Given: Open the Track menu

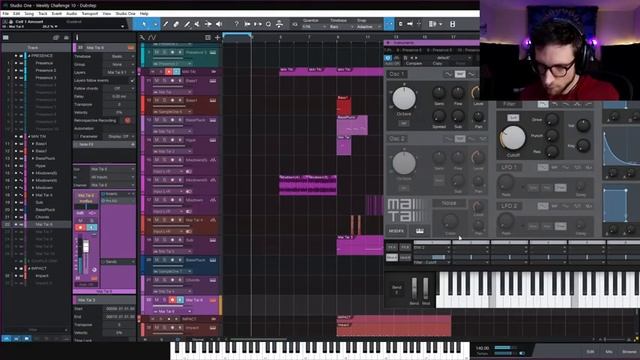Looking at the screenshot, I should [43, 14].
